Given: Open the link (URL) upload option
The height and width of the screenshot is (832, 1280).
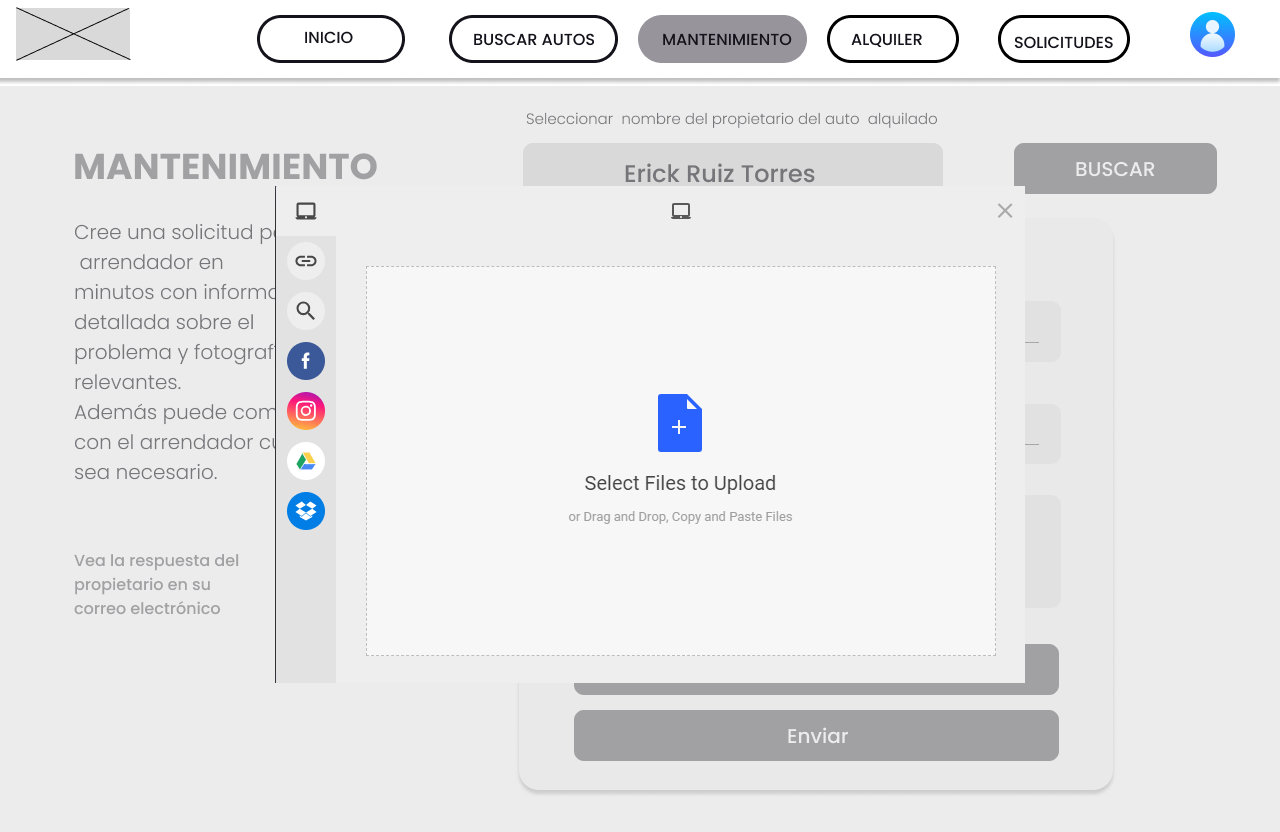Looking at the screenshot, I should tap(306, 261).
